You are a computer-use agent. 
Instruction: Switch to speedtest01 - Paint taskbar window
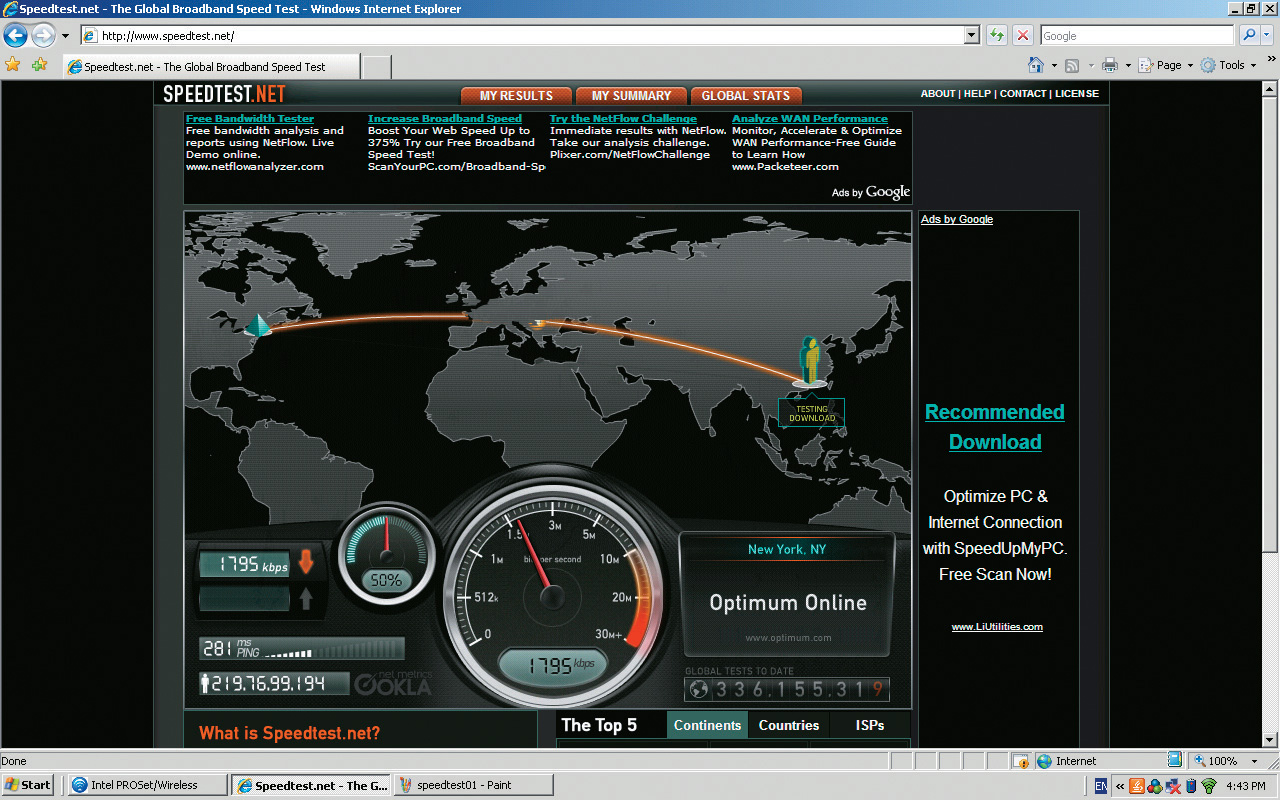473,785
